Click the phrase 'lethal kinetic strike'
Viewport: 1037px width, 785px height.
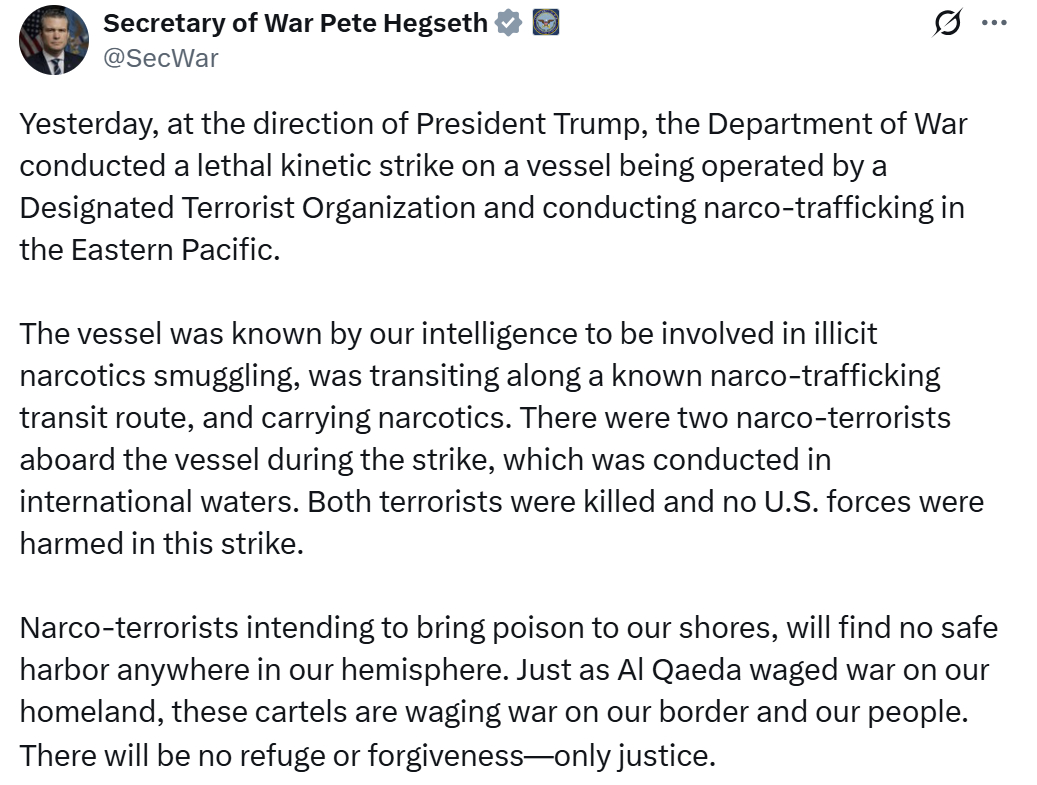point(354,165)
